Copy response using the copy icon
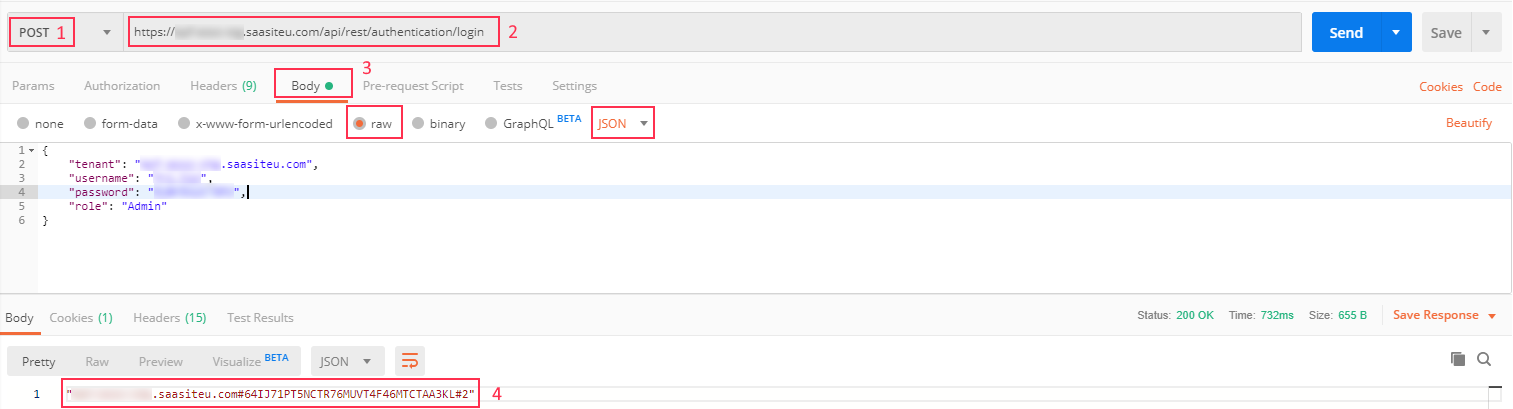 pyautogui.click(x=1458, y=359)
